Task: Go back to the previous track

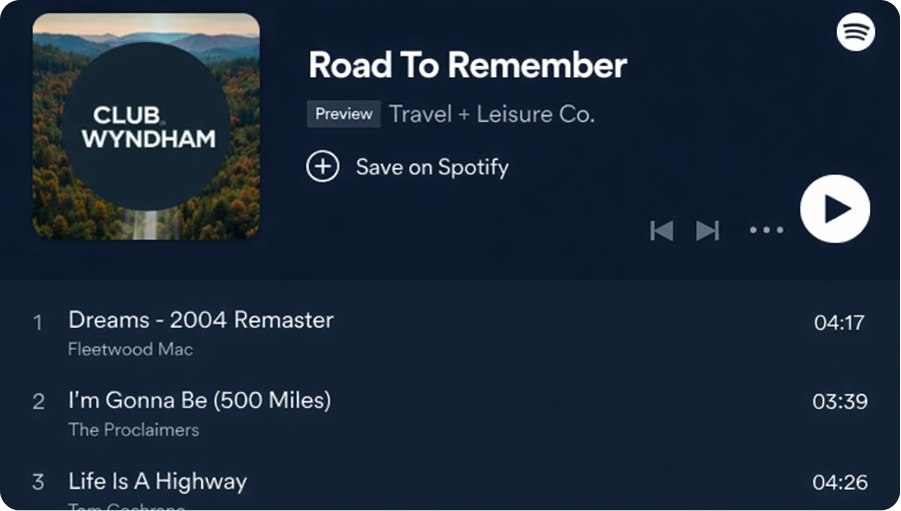Action: (x=661, y=231)
